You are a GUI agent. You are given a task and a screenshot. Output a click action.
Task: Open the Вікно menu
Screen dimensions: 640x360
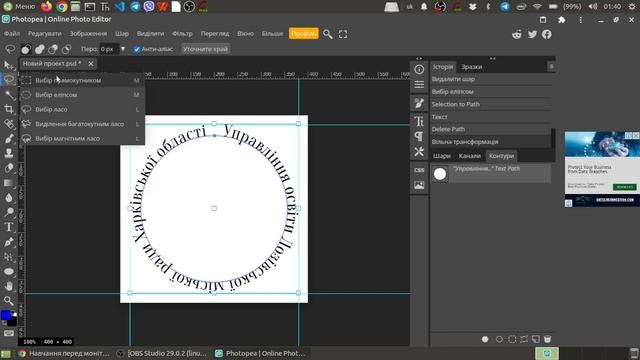coord(245,33)
